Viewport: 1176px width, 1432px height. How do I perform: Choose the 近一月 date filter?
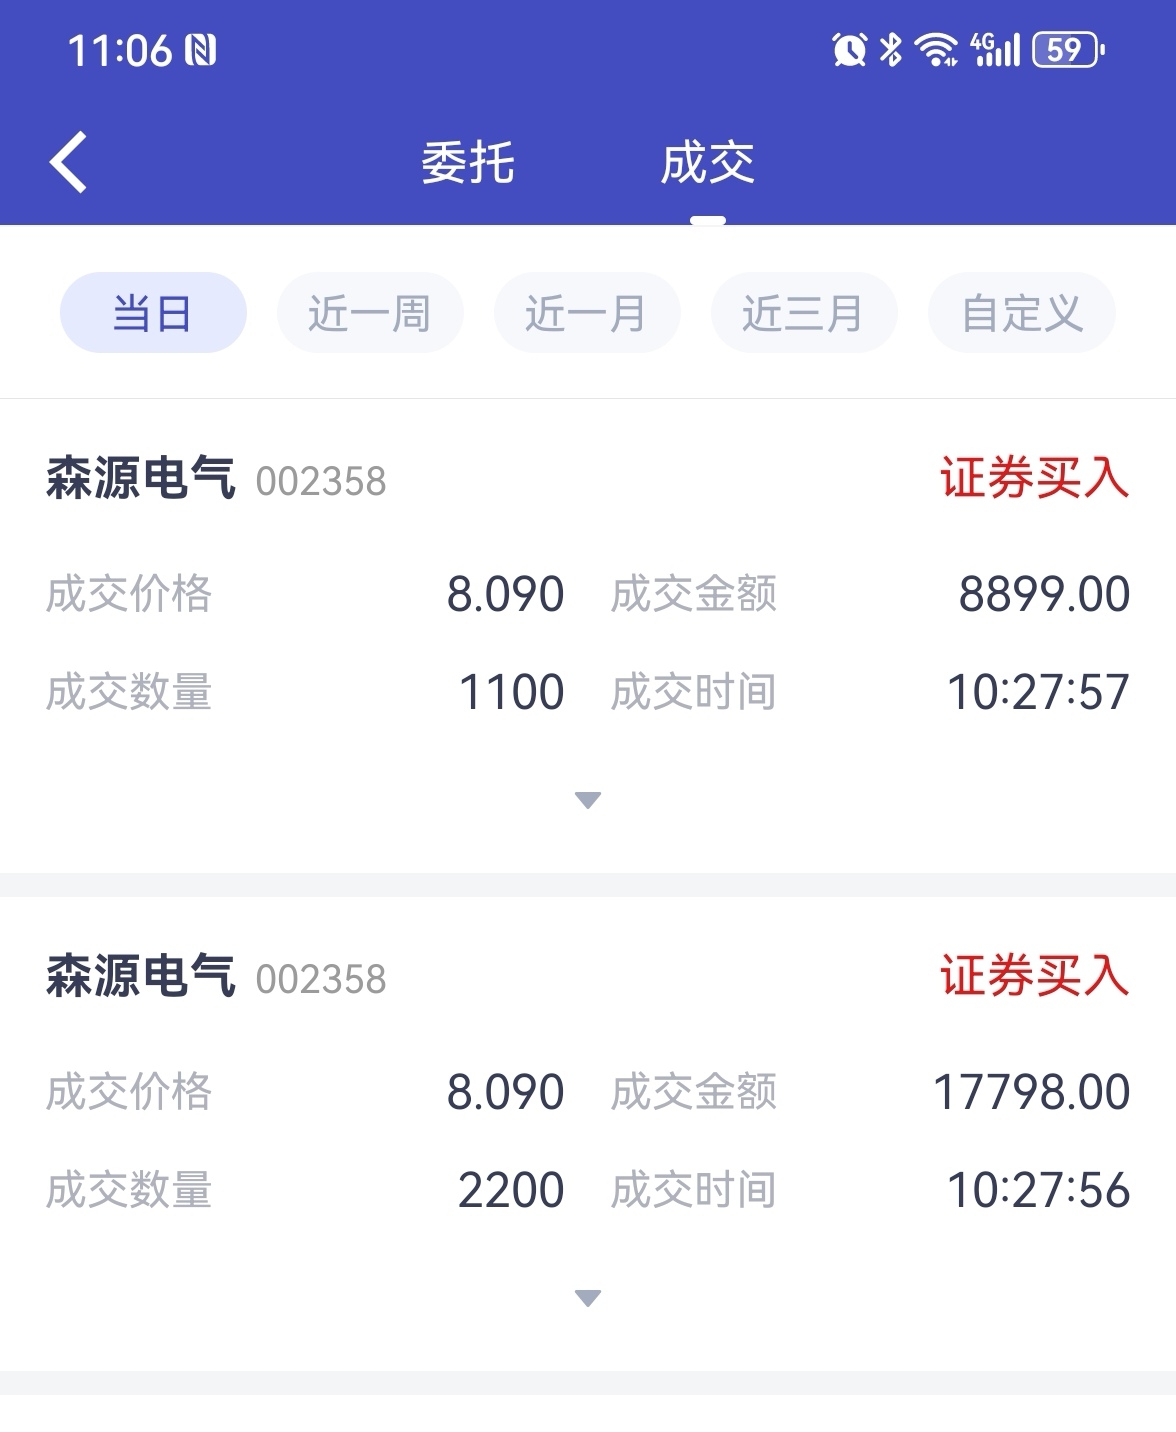pos(587,313)
